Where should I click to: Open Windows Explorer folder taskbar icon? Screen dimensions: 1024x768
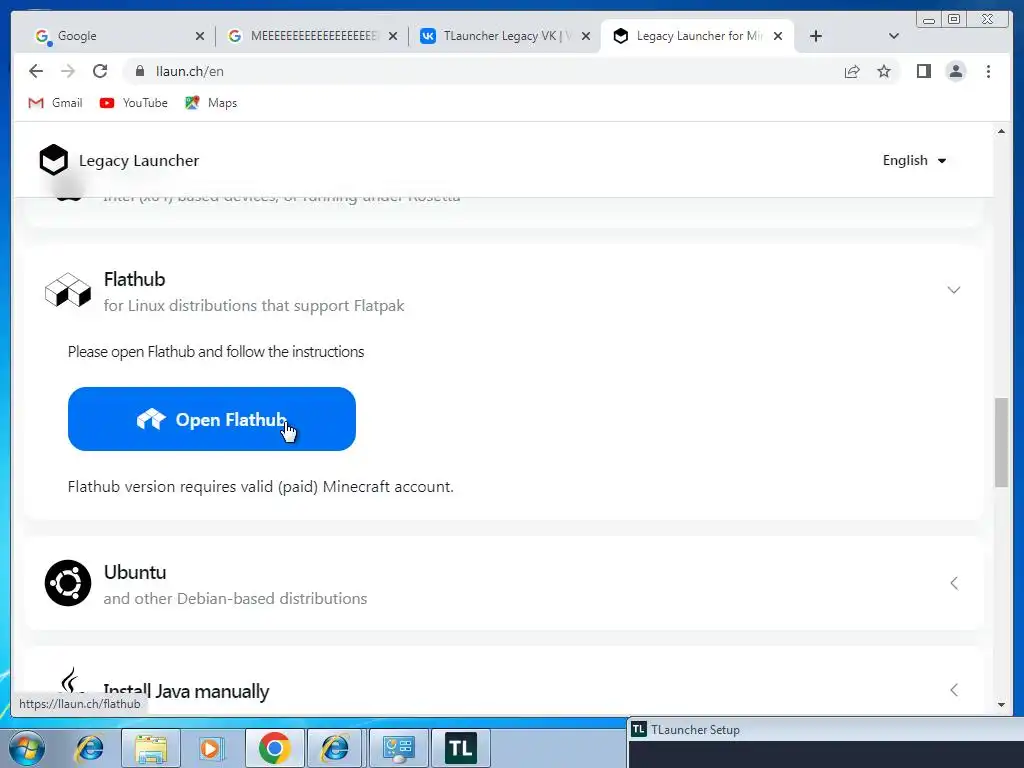coord(151,748)
